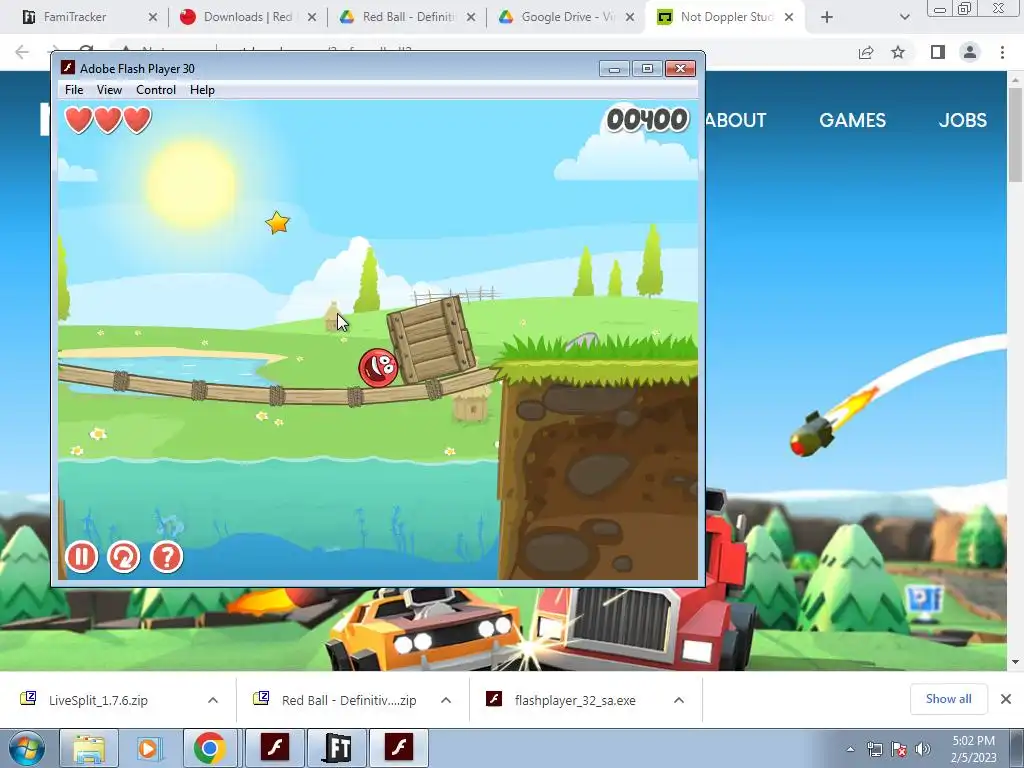Show hidden system tray icons
The height and width of the screenshot is (768, 1024).
pos(850,749)
